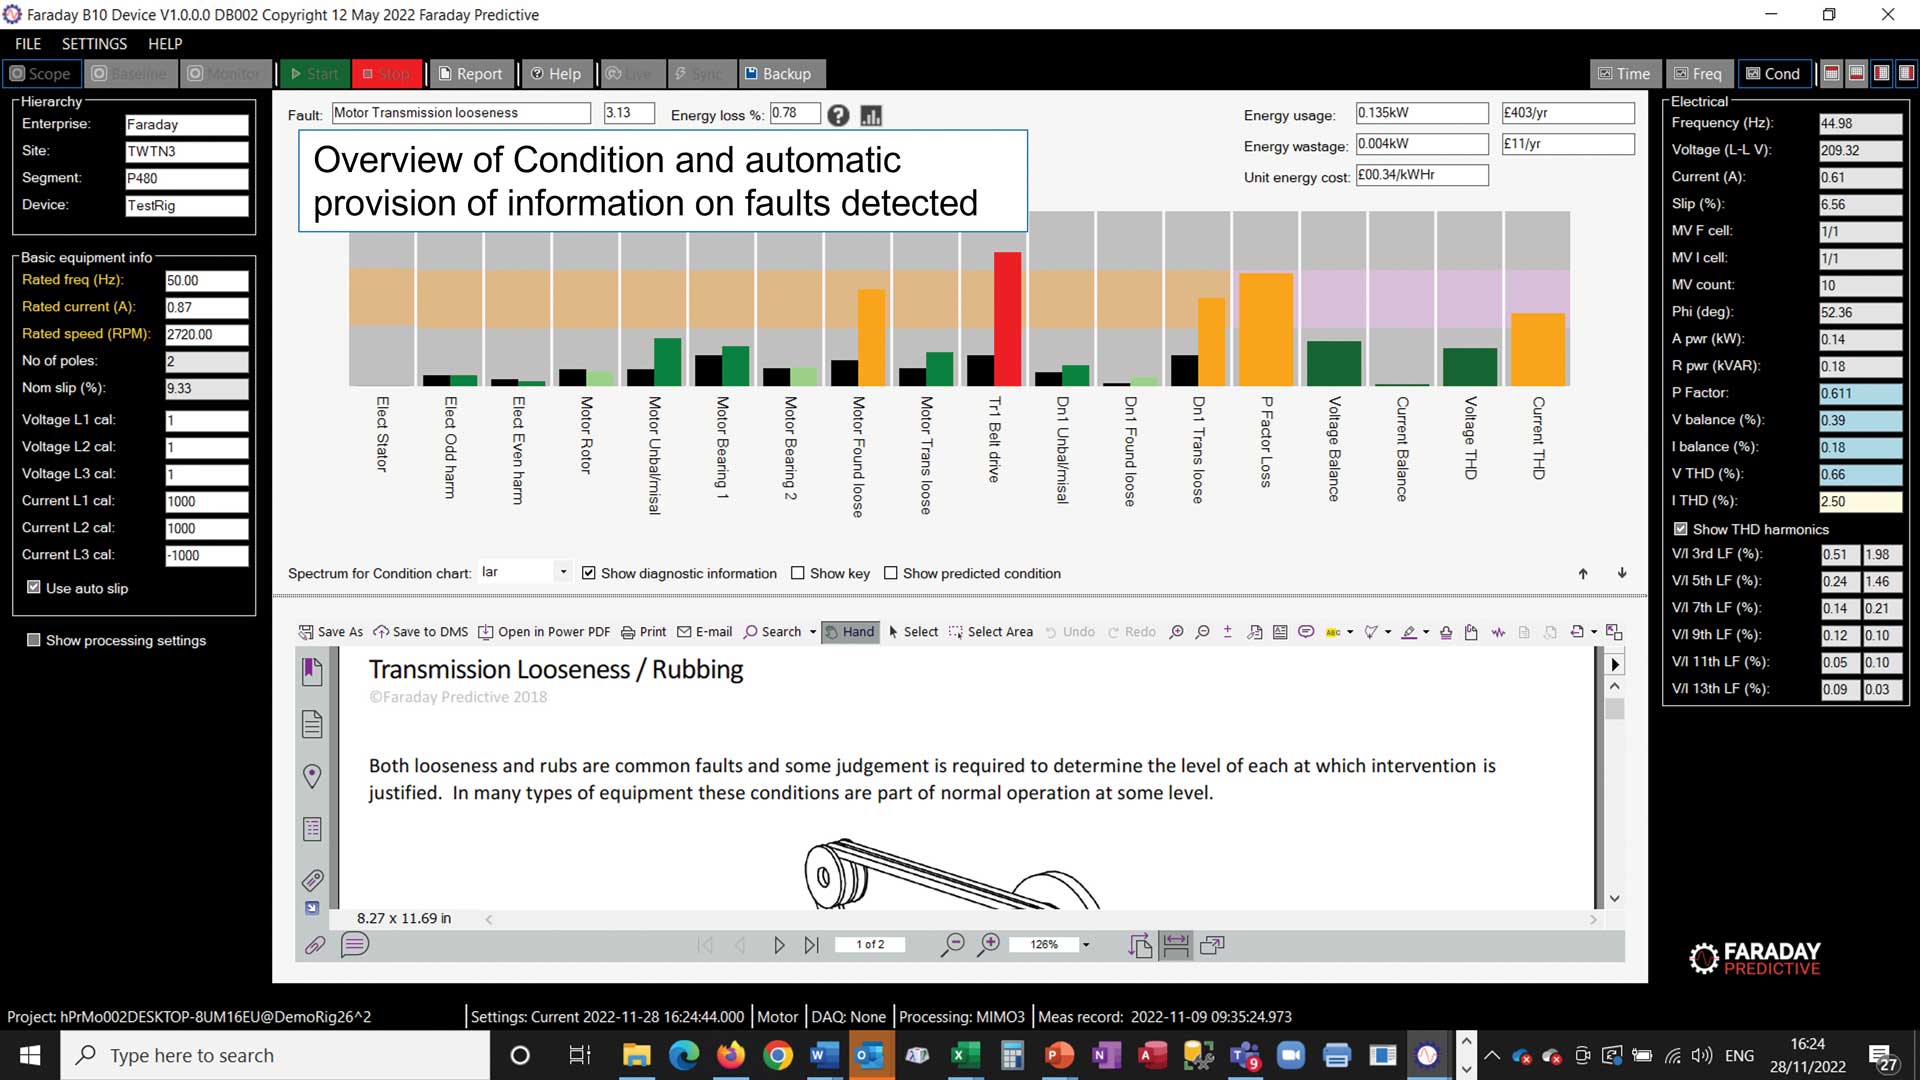Uncheck Use auto slip checkbox
The image size is (1920, 1080).
click(34, 587)
